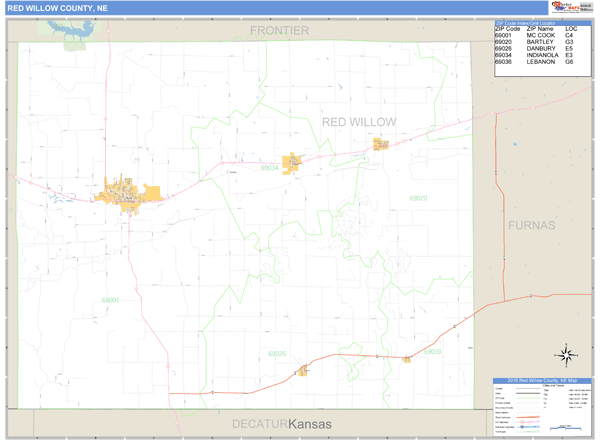Image resolution: width=600 pixels, height=440 pixels.
Task: Click the Danbury town marker on the red highway
Action: click(x=303, y=371)
